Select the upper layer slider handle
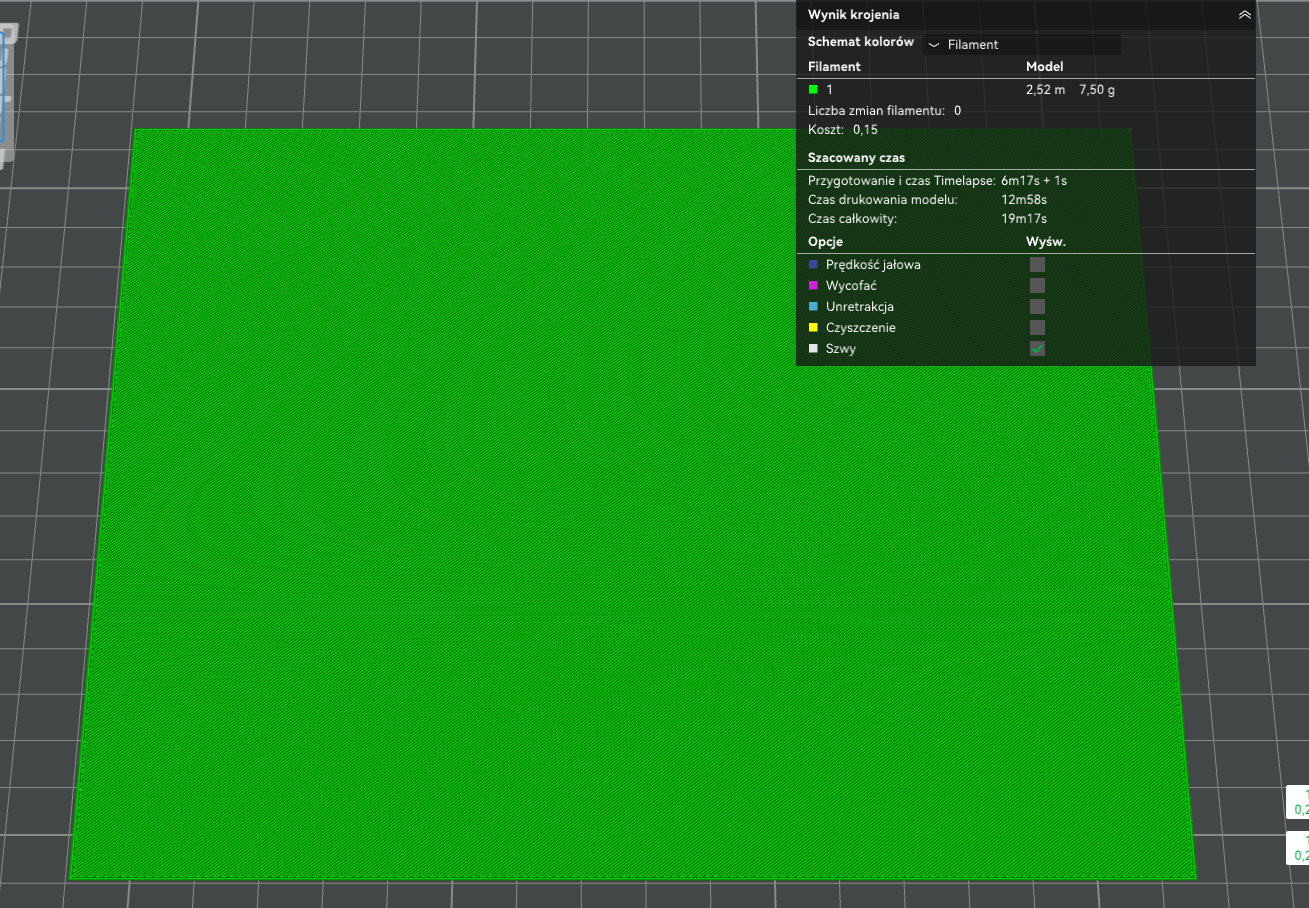1309x908 pixels. pyautogui.click(x=1297, y=803)
